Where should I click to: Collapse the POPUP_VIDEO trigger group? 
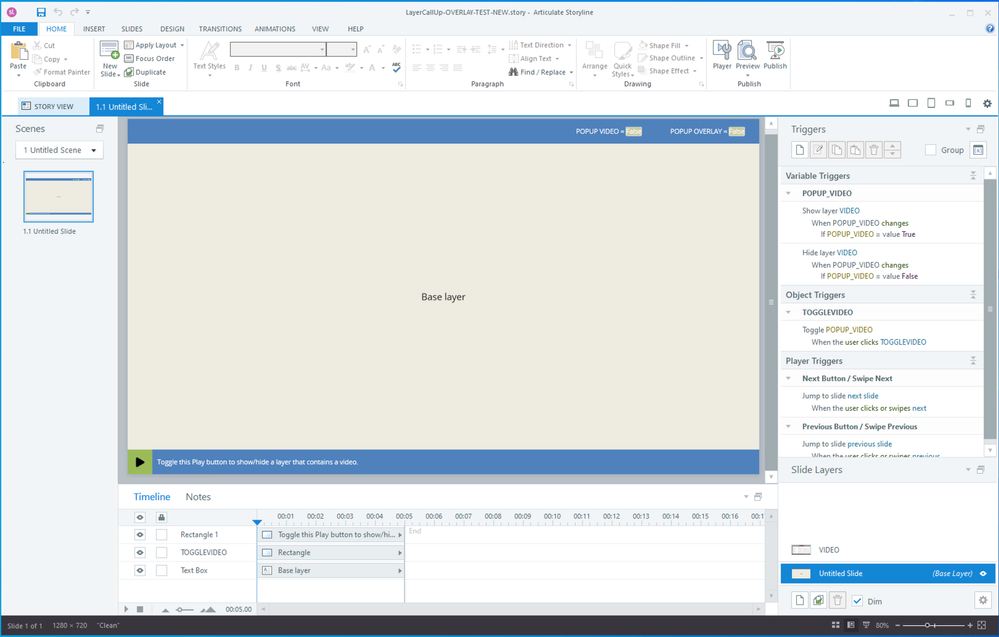789,193
